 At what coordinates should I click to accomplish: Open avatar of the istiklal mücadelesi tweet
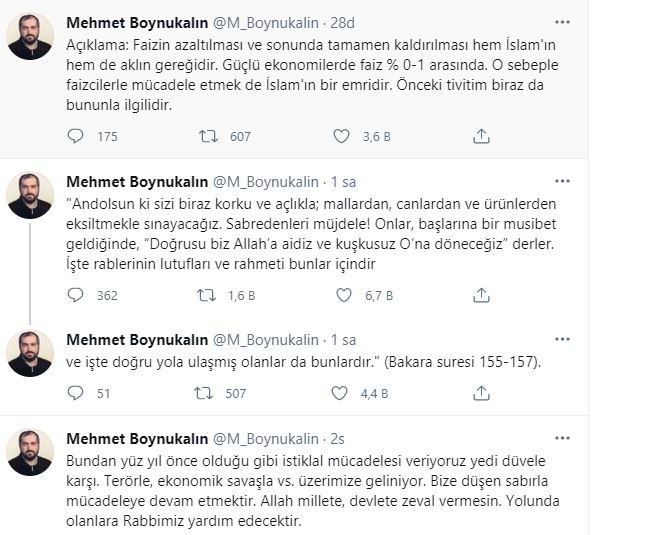coord(30,452)
